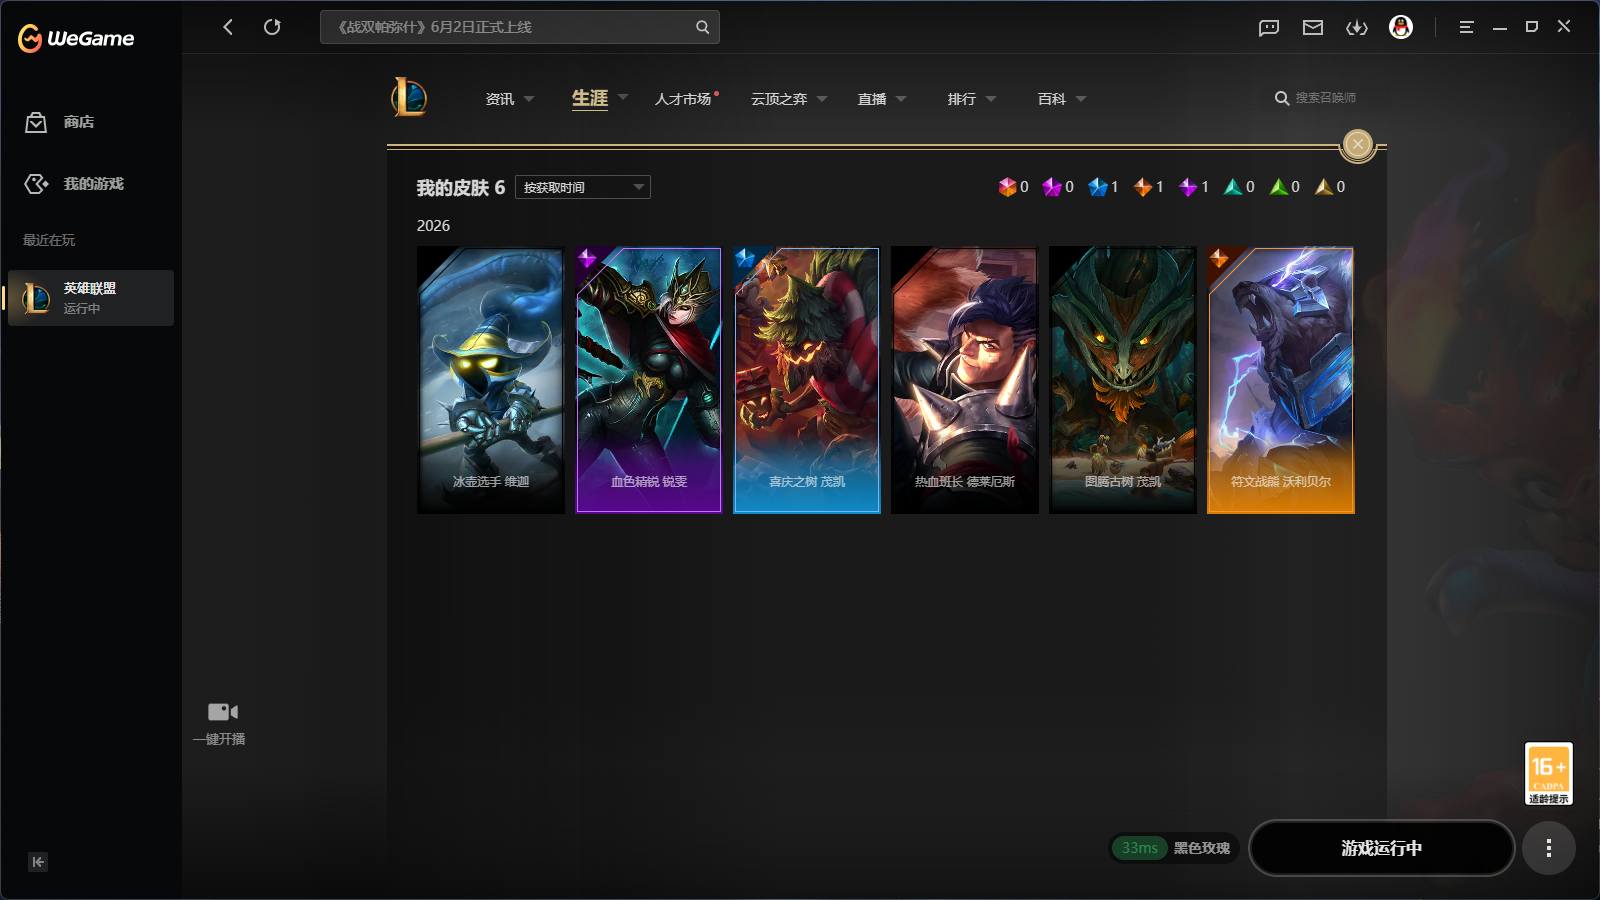Open the 人才市场 tab
This screenshot has width=1600, height=900.
[683, 99]
